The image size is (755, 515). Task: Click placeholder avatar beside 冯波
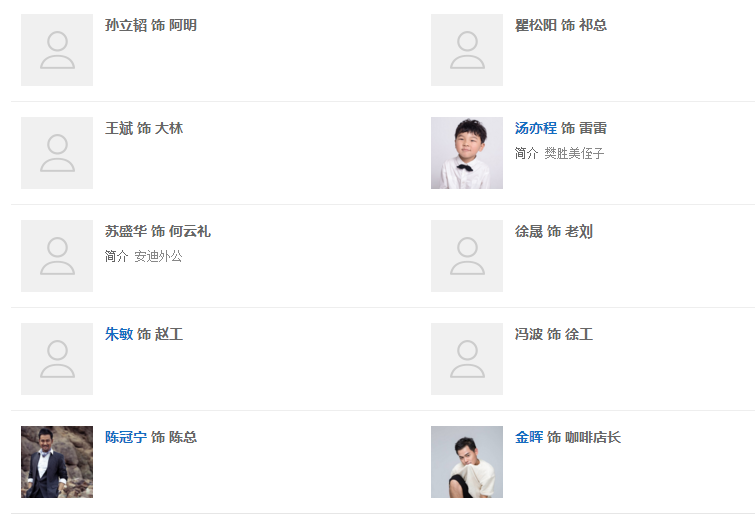[467, 359]
